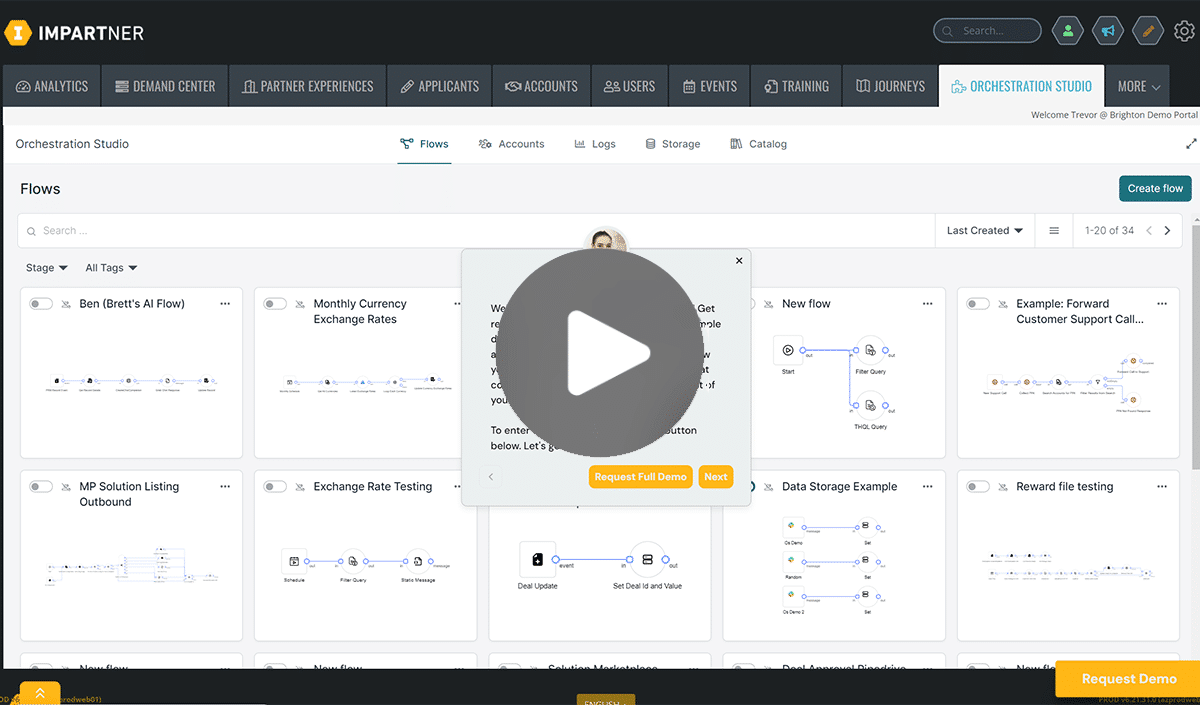The width and height of the screenshot is (1200, 705).
Task: Click the Next button in popup
Action: point(716,477)
